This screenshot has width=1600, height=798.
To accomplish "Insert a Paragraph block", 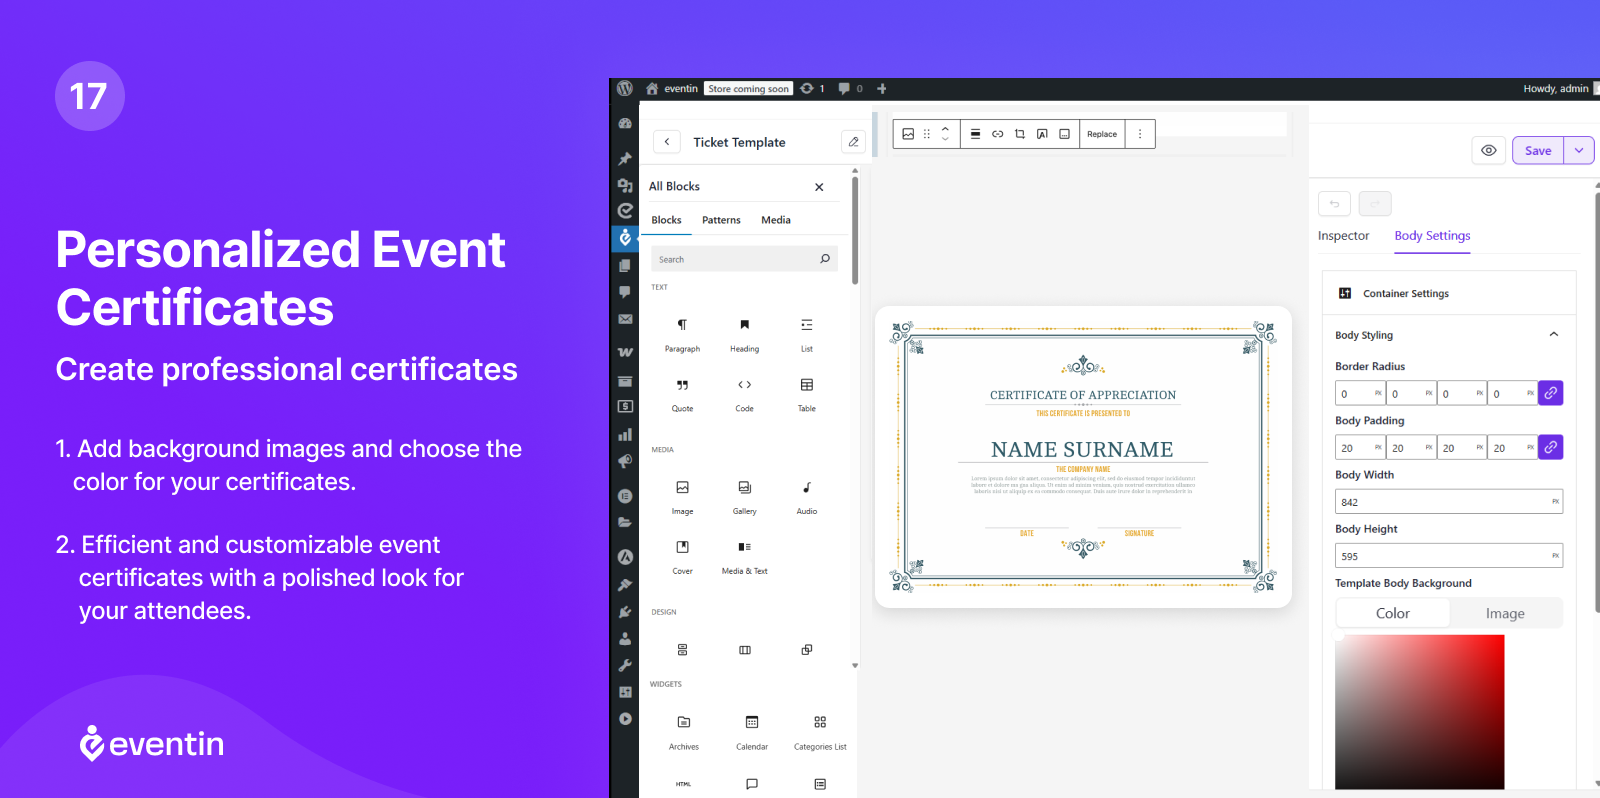I will tap(682, 335).
